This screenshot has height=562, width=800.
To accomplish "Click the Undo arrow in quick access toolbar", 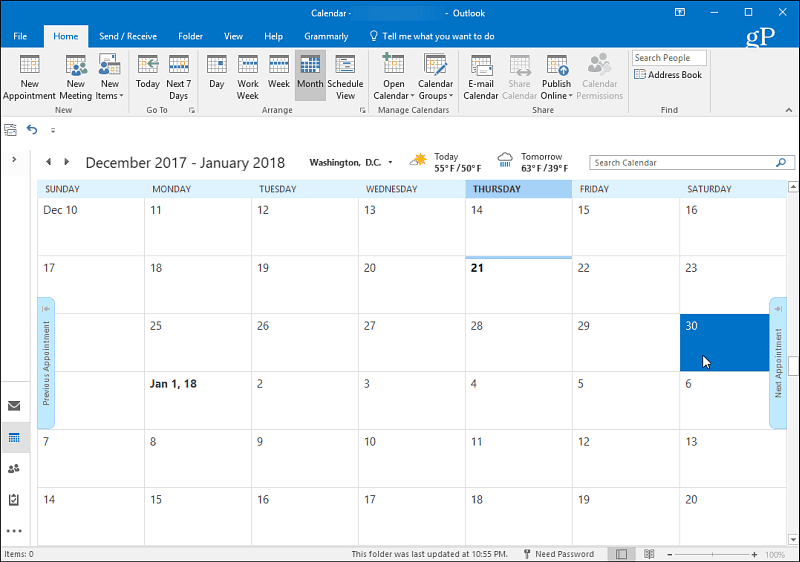I will coord(32,130).
